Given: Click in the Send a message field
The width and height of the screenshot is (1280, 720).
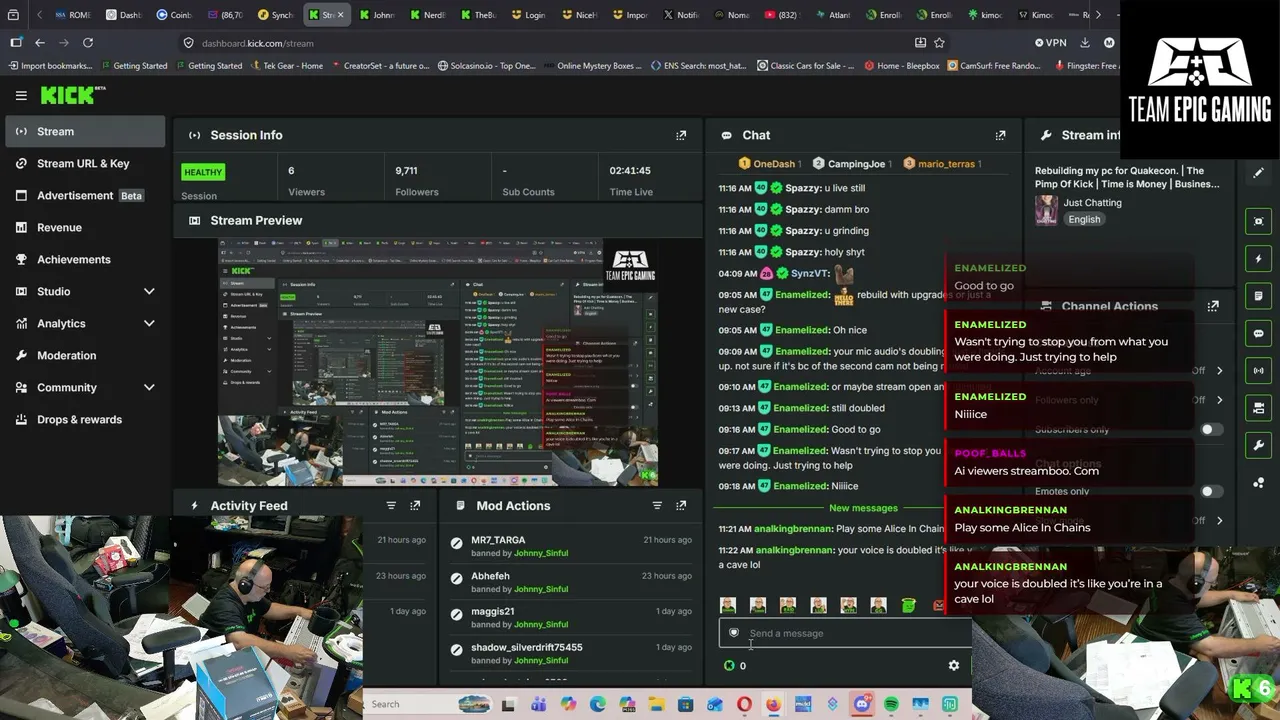Looking at the screenshot, I should click(x=845, y=633).
